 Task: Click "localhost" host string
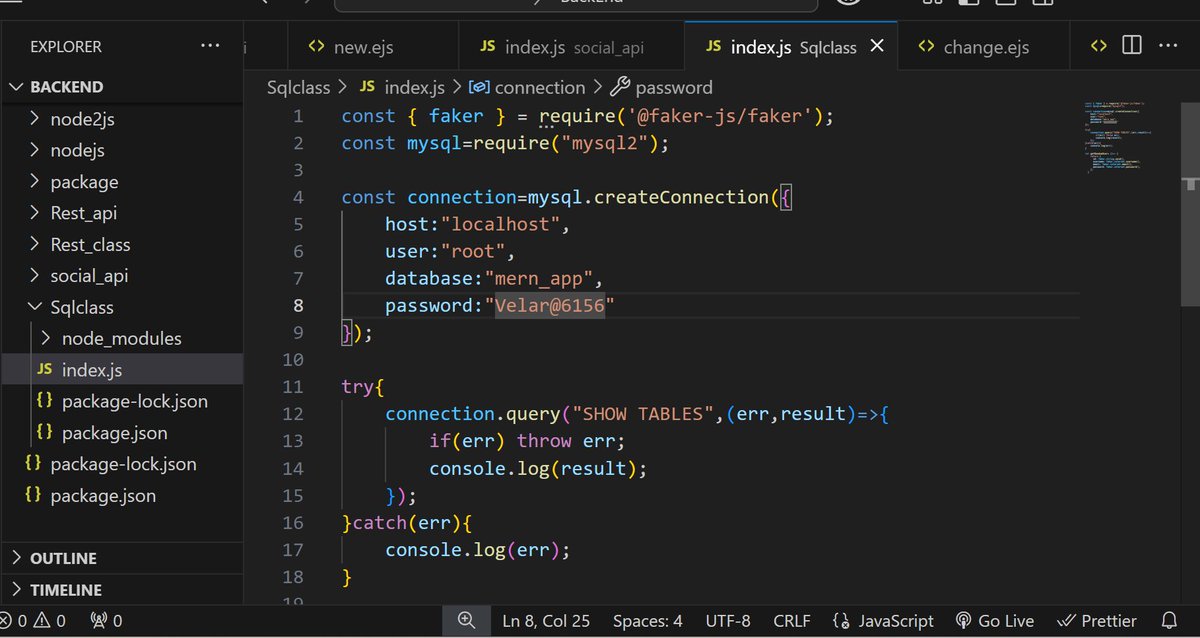[x=500, y=224]
